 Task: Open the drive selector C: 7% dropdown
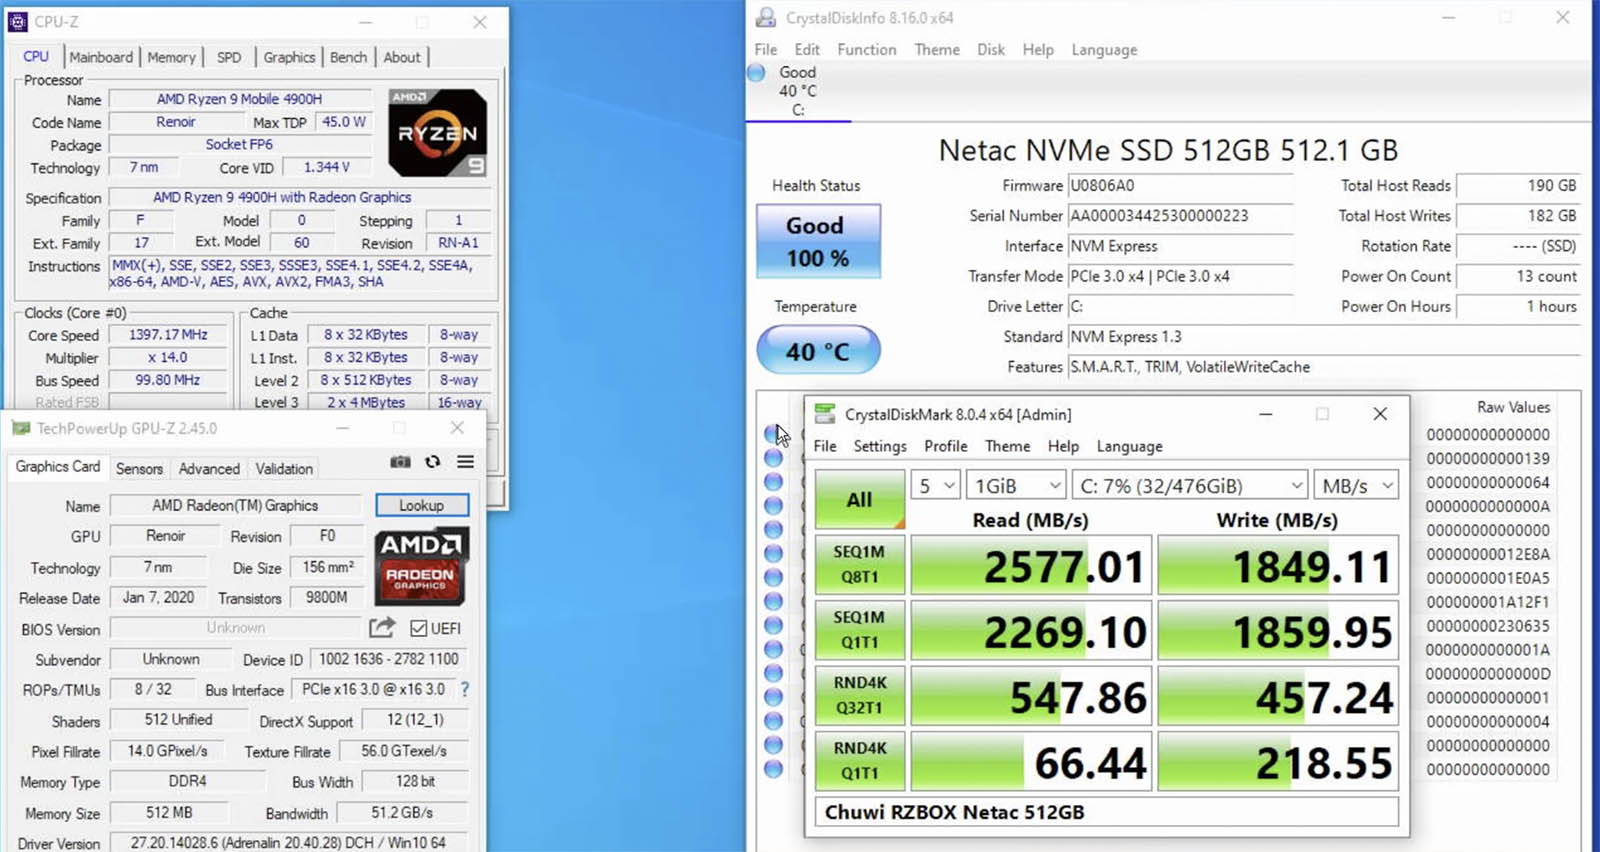(x=1190, y=486)
